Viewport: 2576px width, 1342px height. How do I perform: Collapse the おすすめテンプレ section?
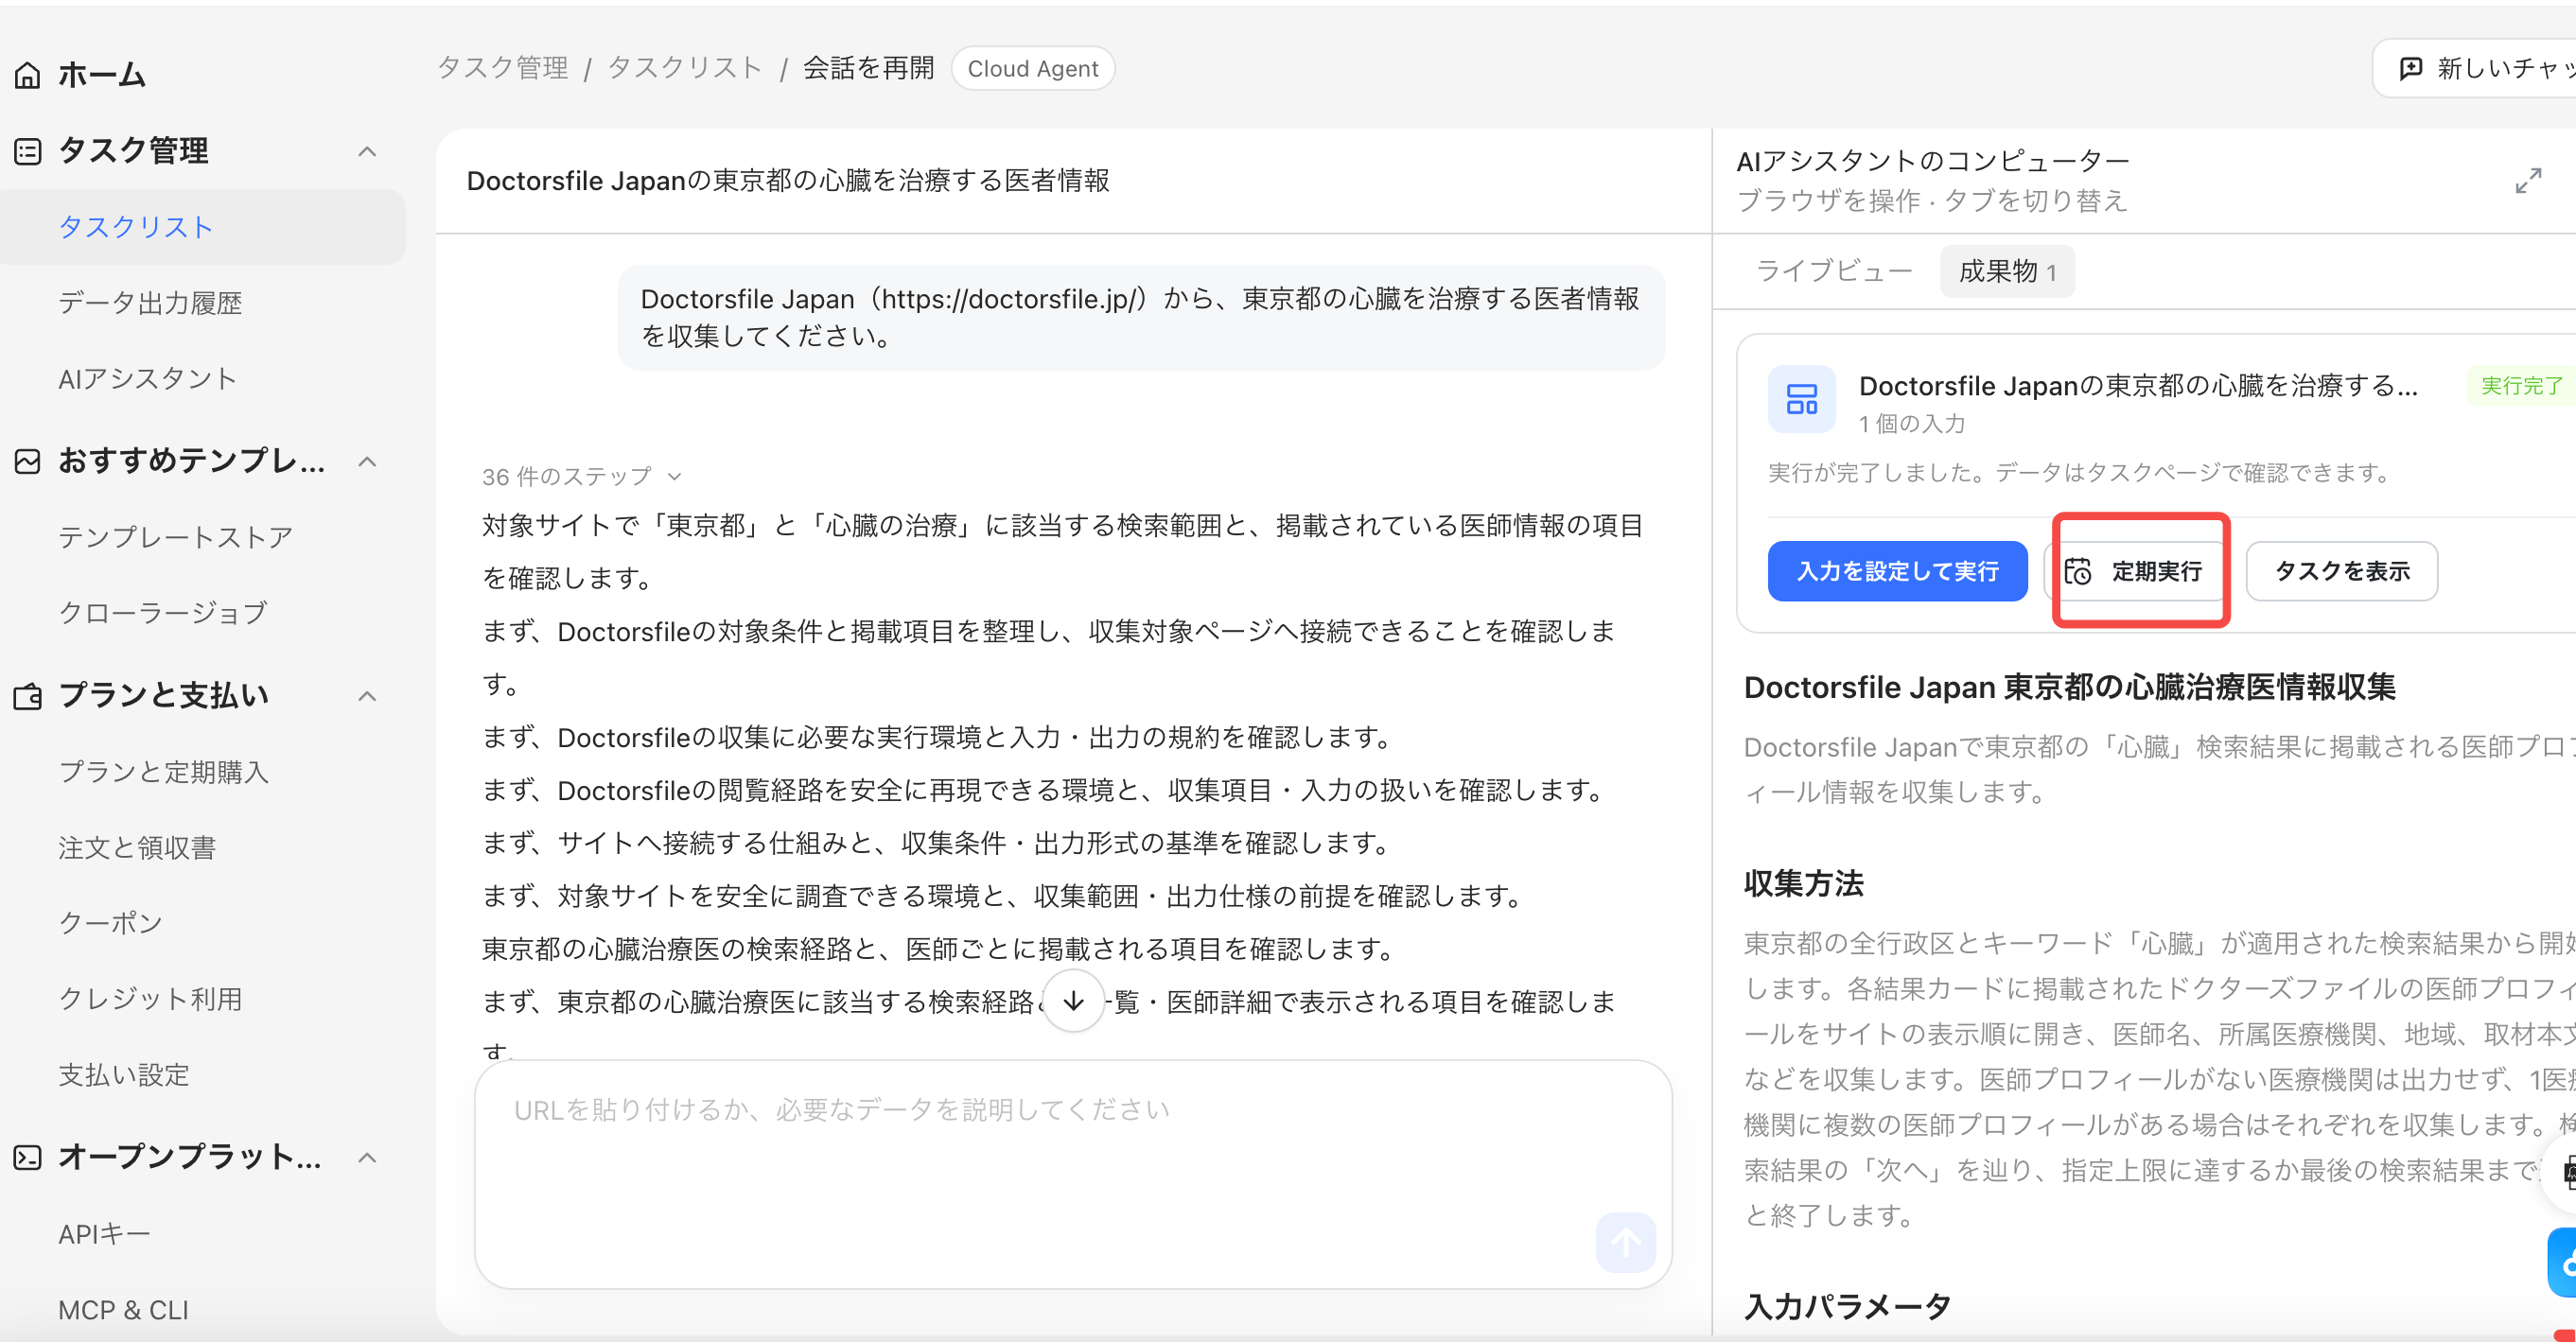click(x=367, y=461)
